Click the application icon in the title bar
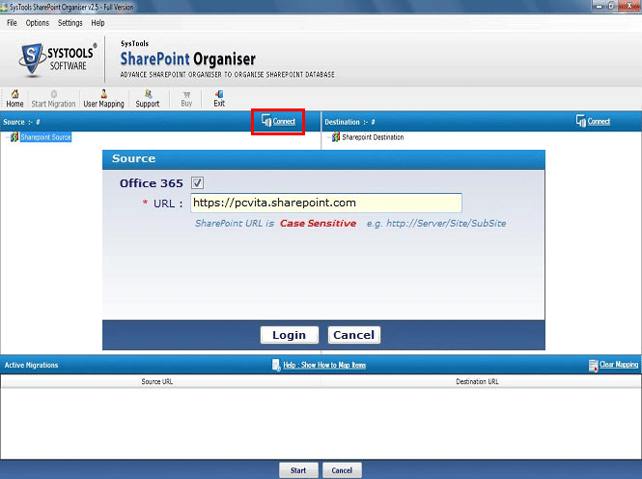Image resolution: width=642 pixels, height=479 pixels. pos(4,7)
